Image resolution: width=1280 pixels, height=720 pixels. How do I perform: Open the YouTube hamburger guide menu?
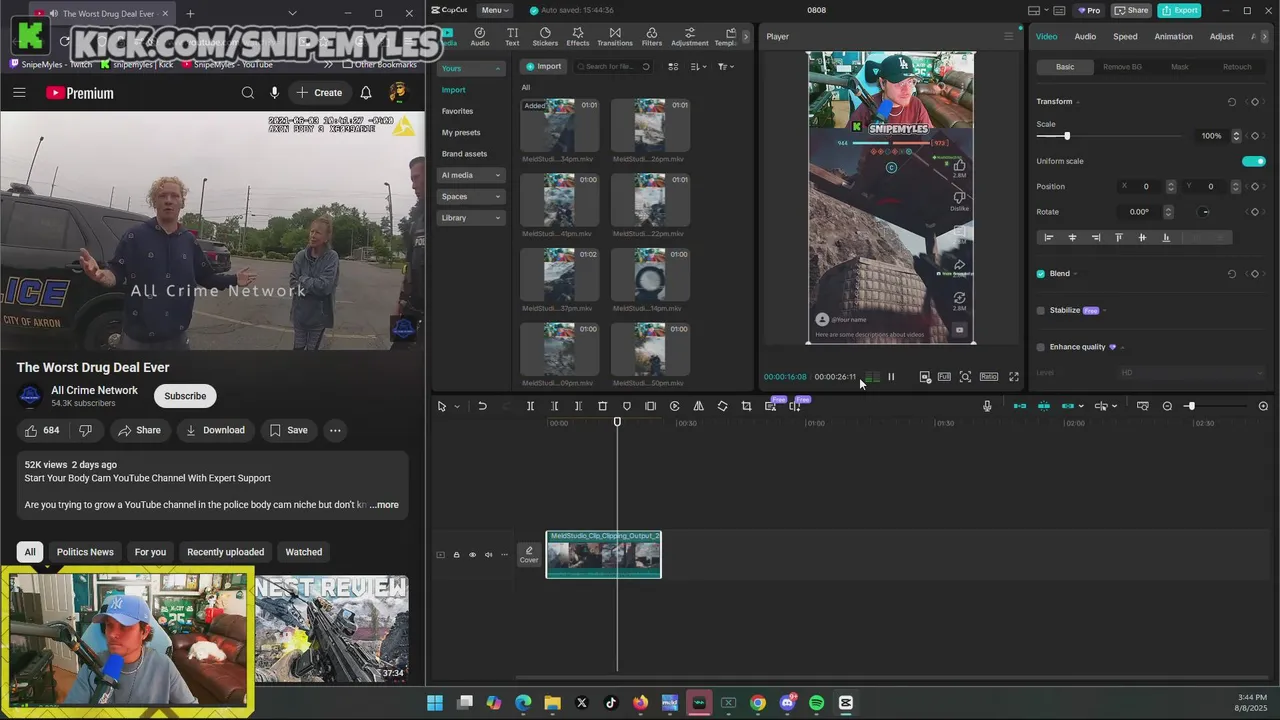coord(19,93)
